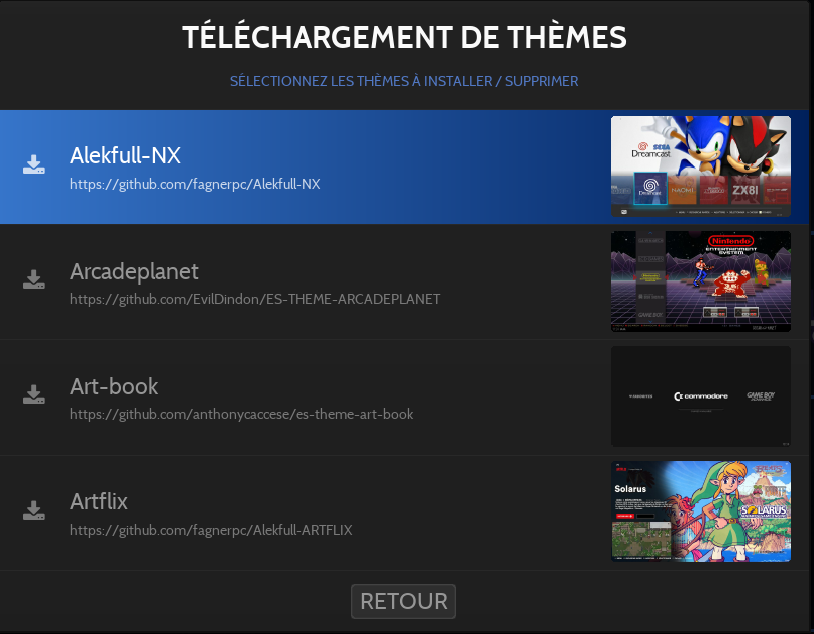Image resolution: width=814 pixels, height=634 pixels.
Task: Click the fagnerpc/Alekfull-ARTFLIX GitHub URL
Action: point(211,529)
